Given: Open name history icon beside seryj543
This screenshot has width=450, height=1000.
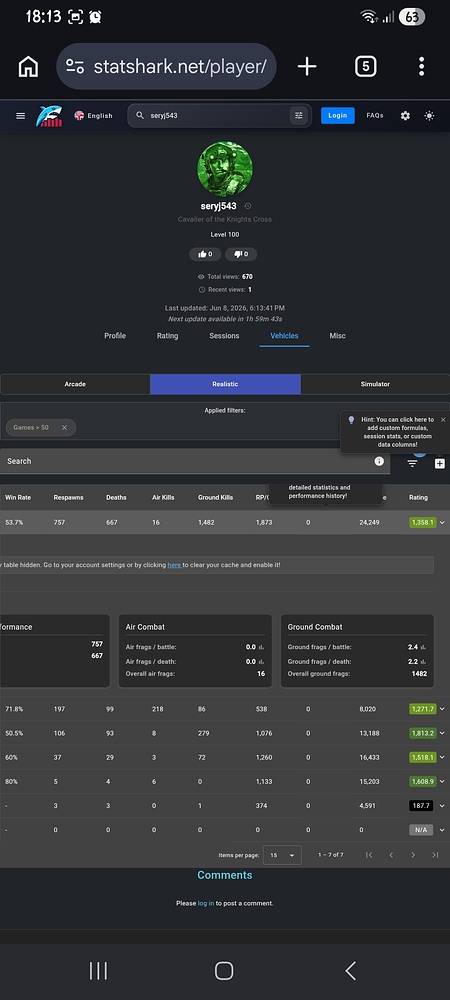Looking at the screenshot, I should (x=248, y=206).
